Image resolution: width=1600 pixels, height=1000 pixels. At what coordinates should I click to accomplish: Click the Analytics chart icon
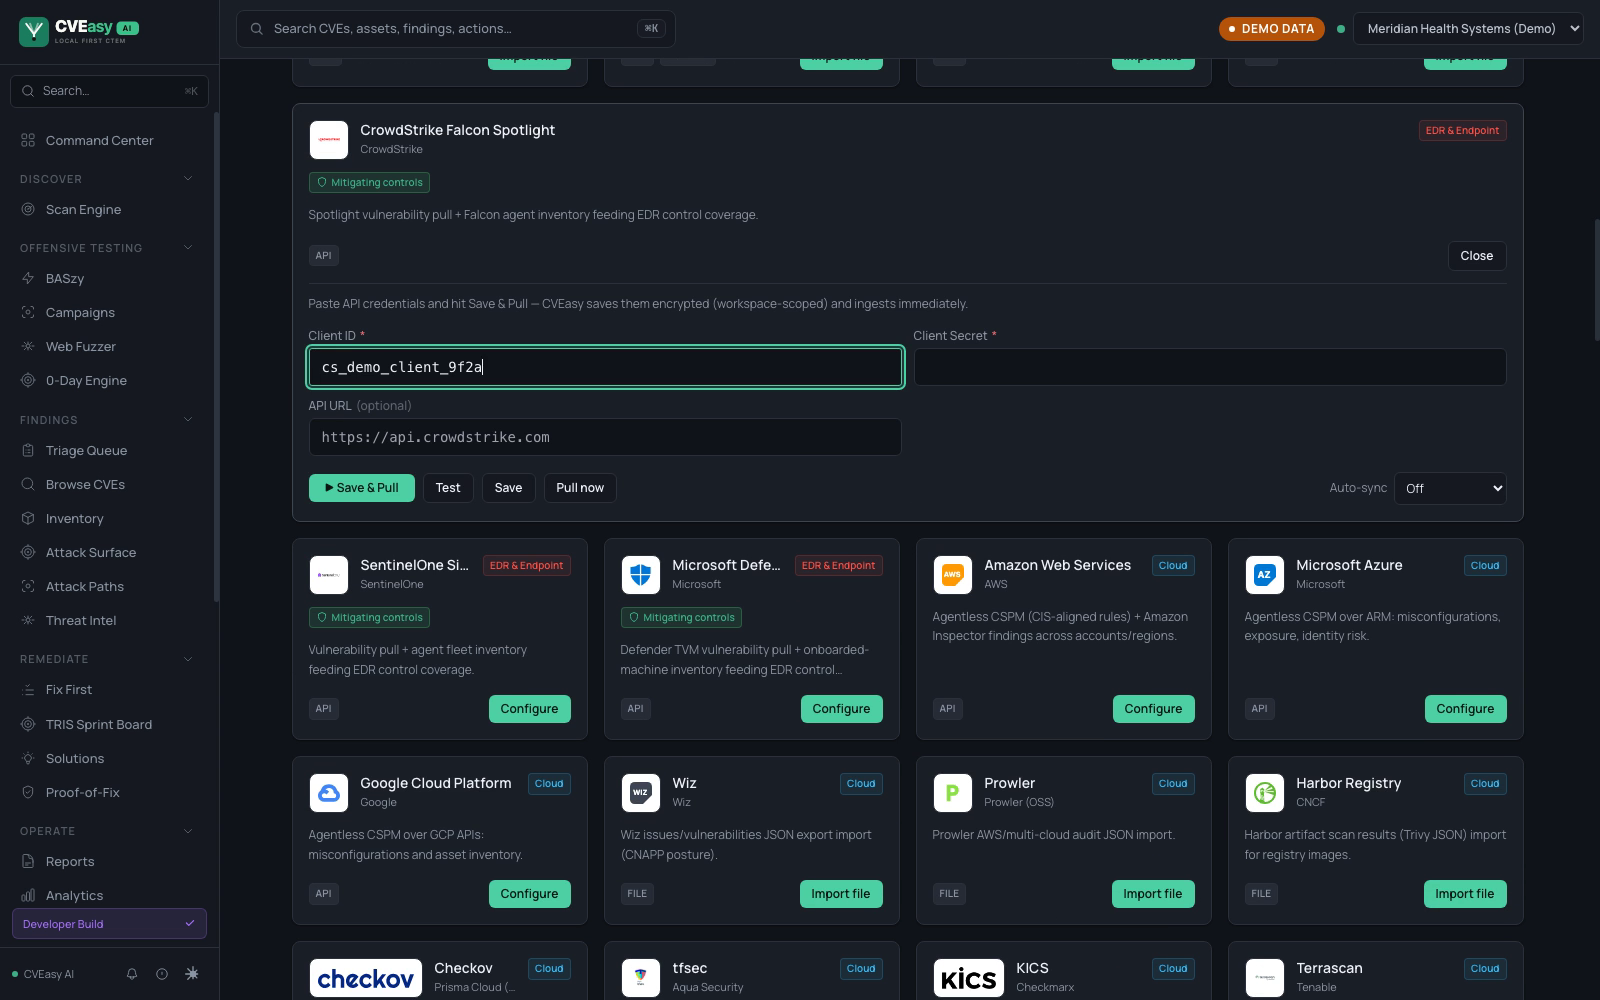28,895
